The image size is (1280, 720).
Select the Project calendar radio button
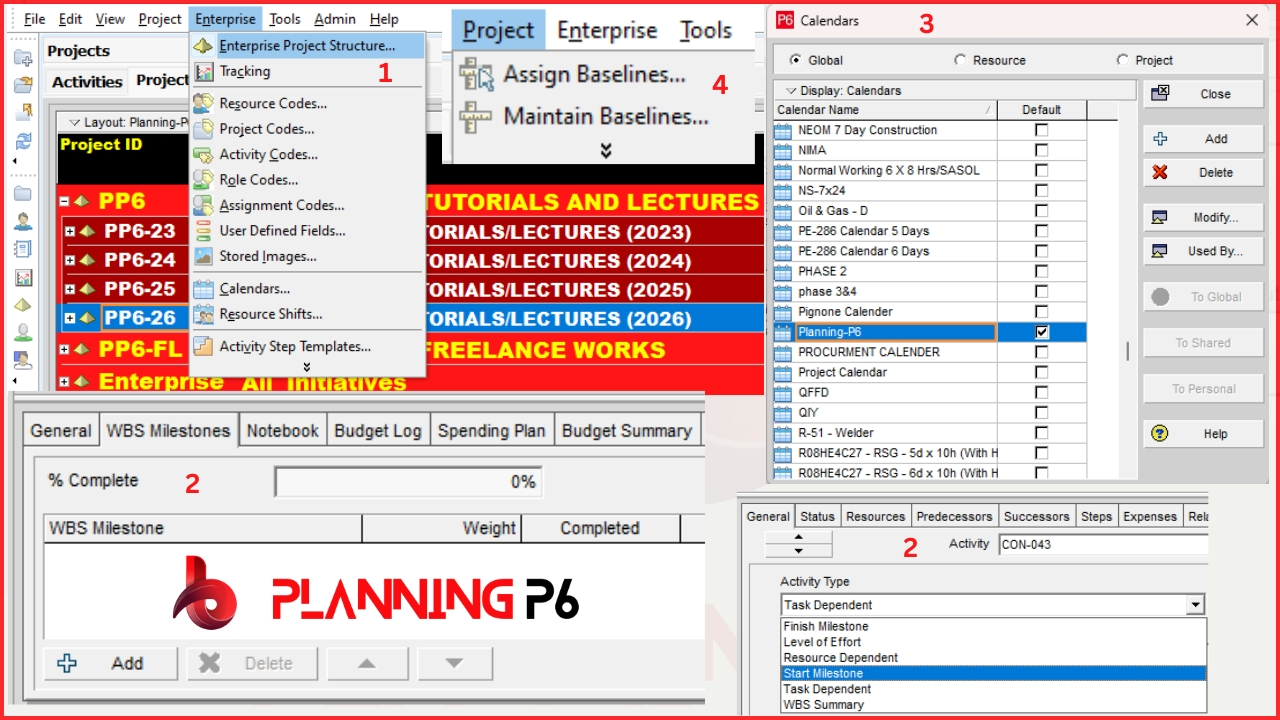click(x=1123, y=60)
